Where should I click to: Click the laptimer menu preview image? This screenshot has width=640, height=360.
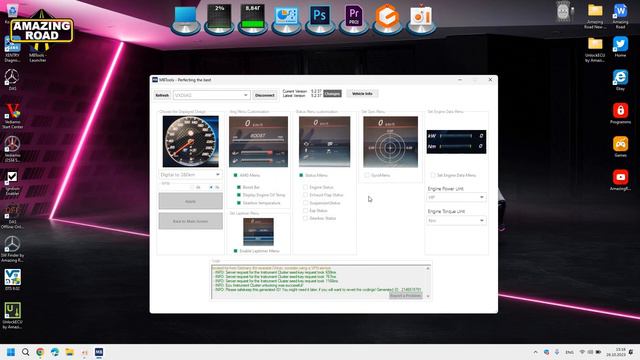point(258,232)
